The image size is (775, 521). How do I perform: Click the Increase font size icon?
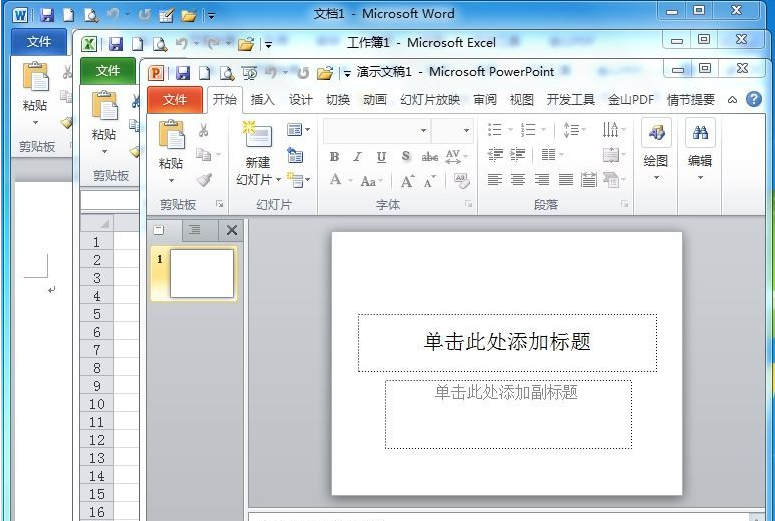coord(408,181)
